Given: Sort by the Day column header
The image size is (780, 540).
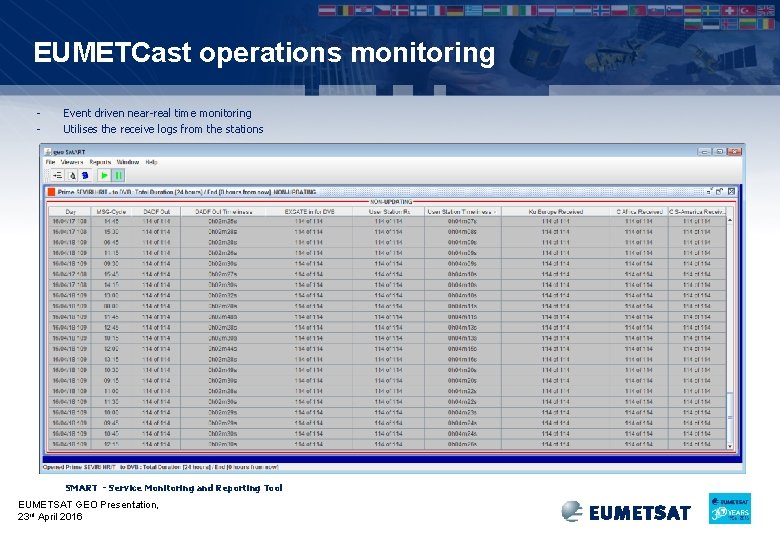Looking at the screenshot, I should click(70, 212).
